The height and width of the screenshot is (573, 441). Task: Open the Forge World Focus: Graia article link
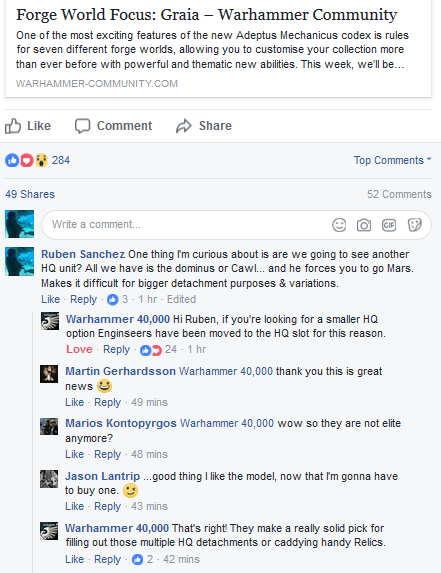[207, 15]
